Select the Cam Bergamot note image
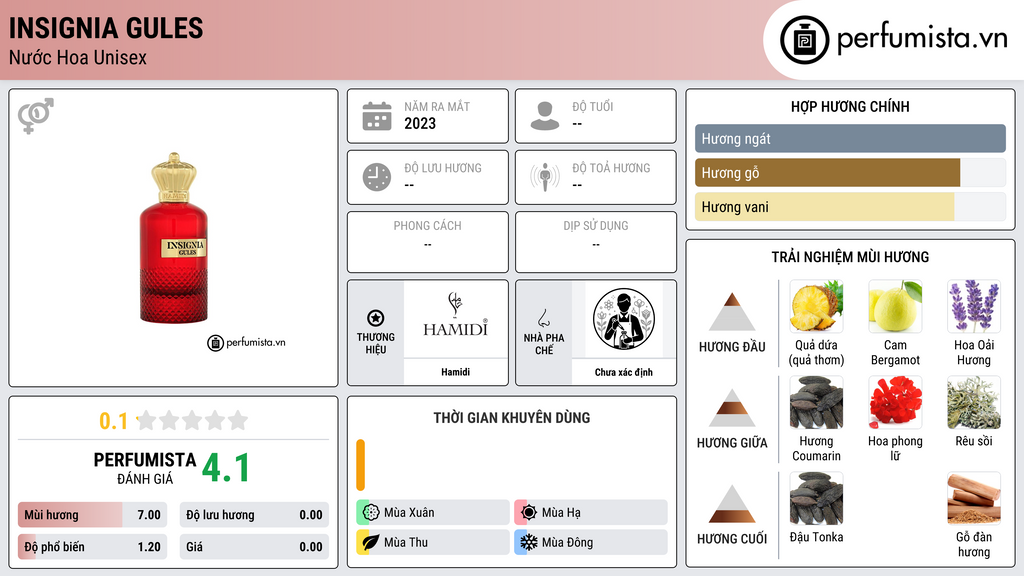This screenshot has width=1024, height=576. 895,306
